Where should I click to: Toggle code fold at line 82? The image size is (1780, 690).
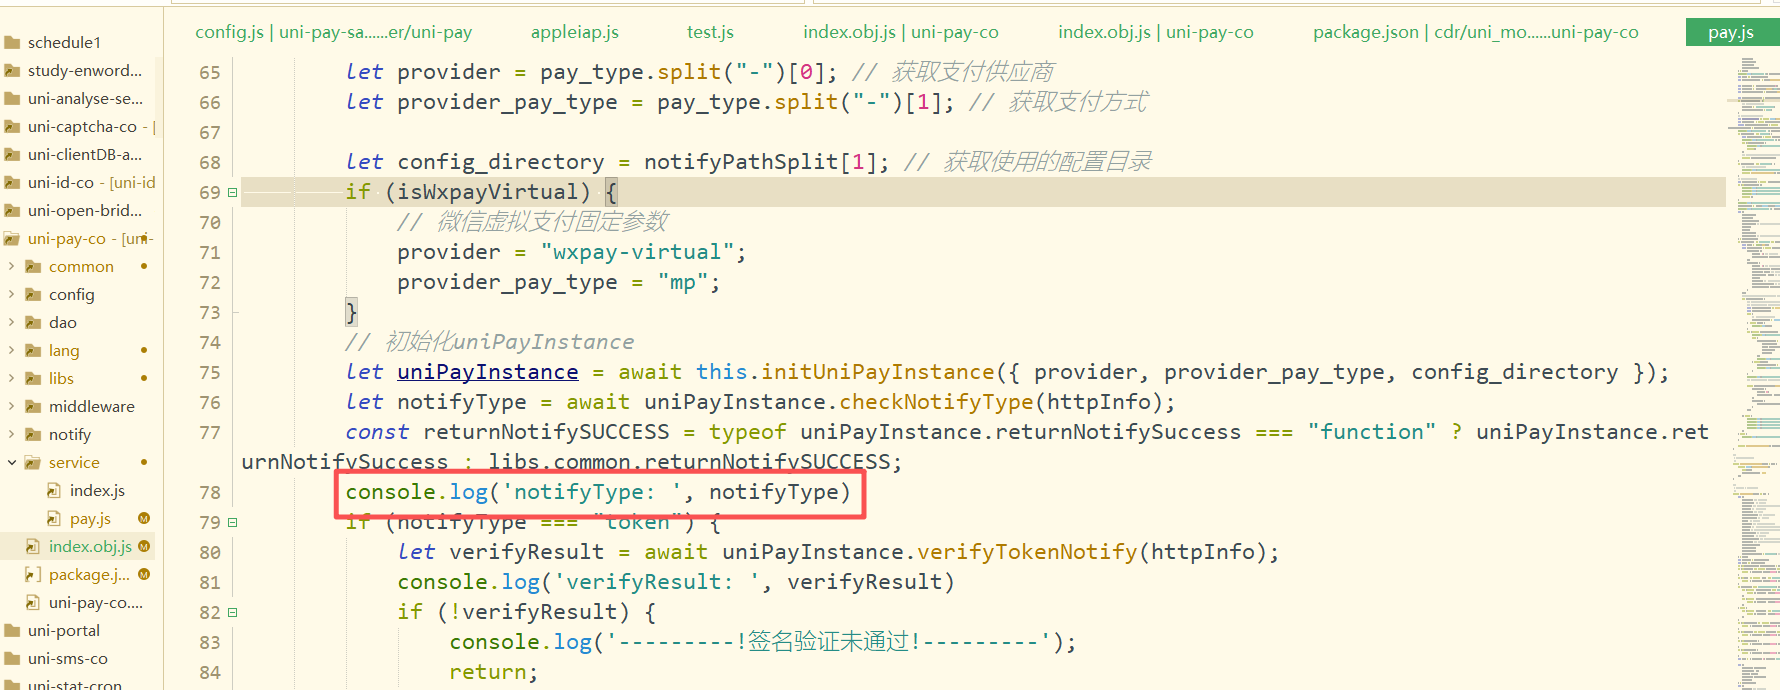click(x=232, y=613)
